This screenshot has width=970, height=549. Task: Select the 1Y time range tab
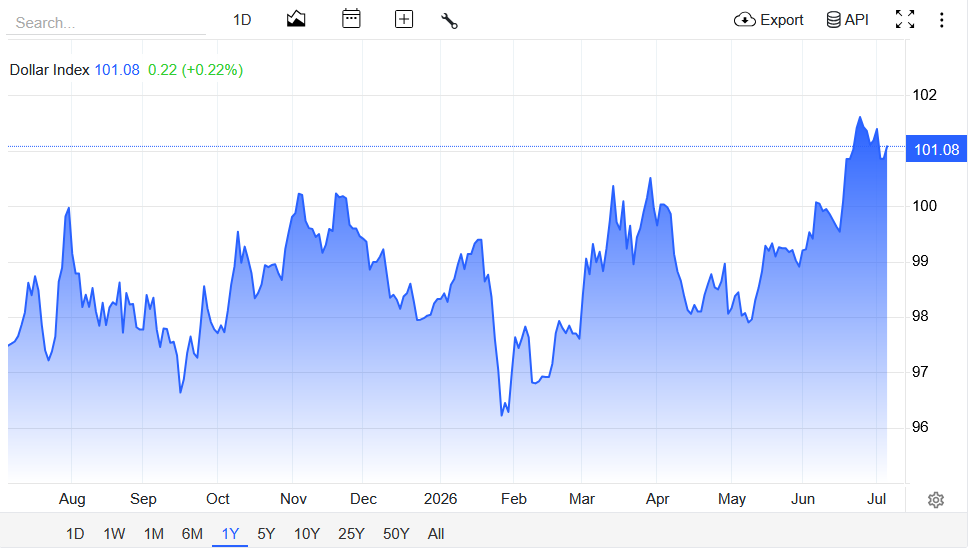pos(230,534)
